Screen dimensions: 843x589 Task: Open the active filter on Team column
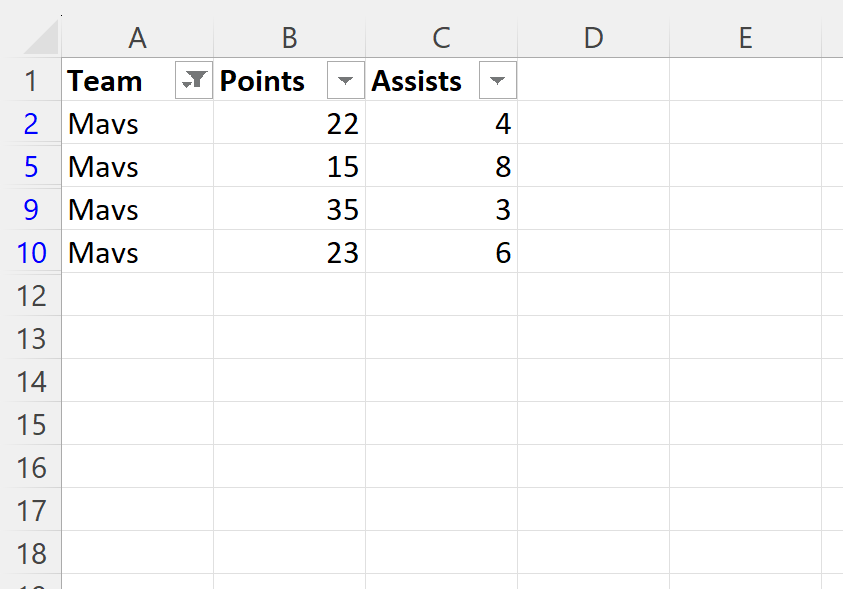194,80
